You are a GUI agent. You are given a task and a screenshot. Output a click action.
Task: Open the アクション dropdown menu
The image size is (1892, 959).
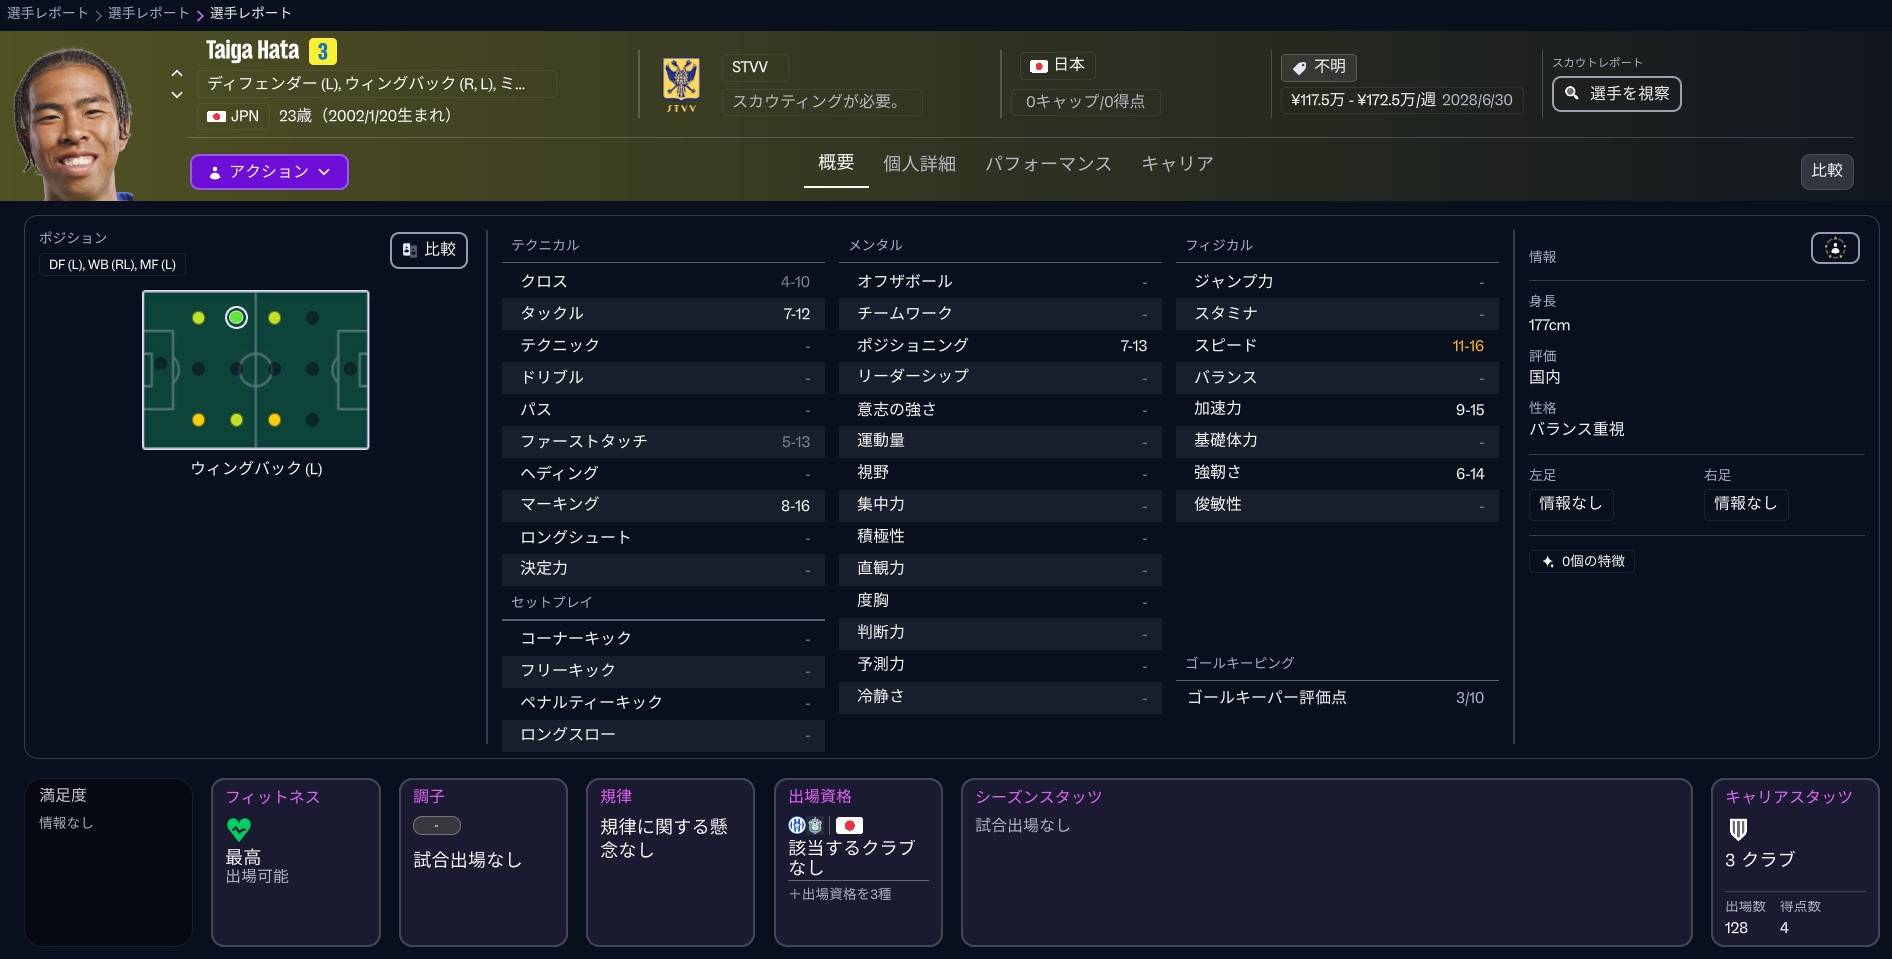tap(269, 172)
